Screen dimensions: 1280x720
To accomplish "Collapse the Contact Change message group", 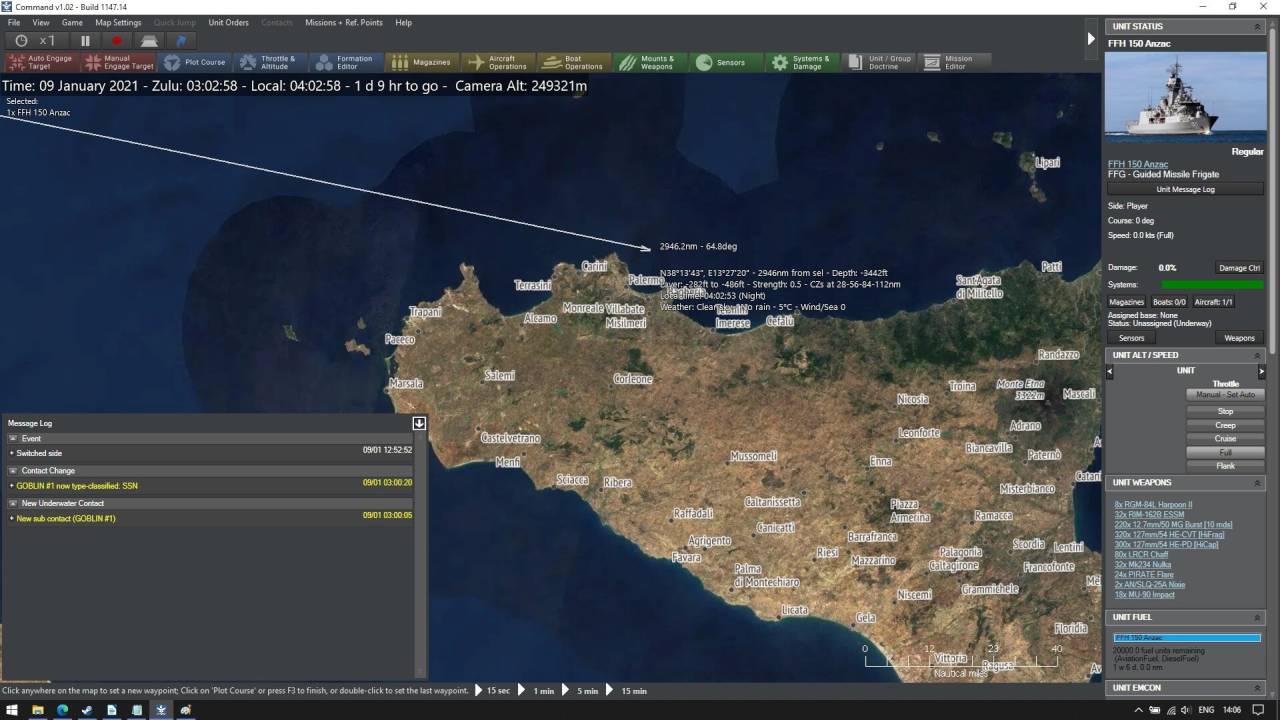I will 14,470.
